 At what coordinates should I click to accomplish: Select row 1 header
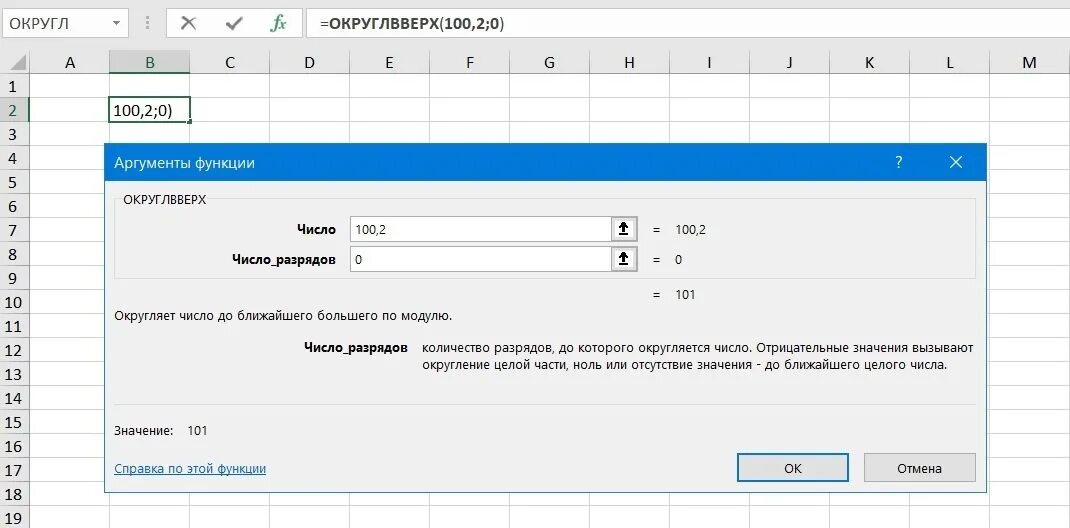(14, 86)
